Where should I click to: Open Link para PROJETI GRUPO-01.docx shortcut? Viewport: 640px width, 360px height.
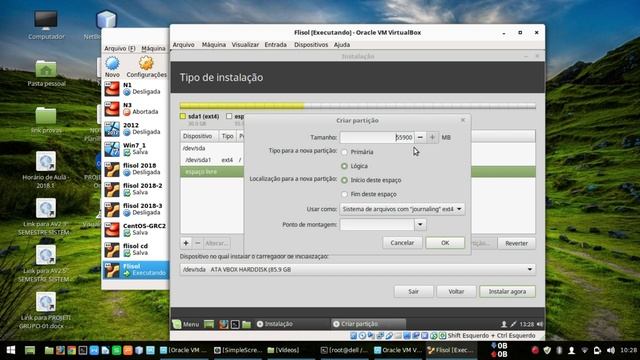46,310
